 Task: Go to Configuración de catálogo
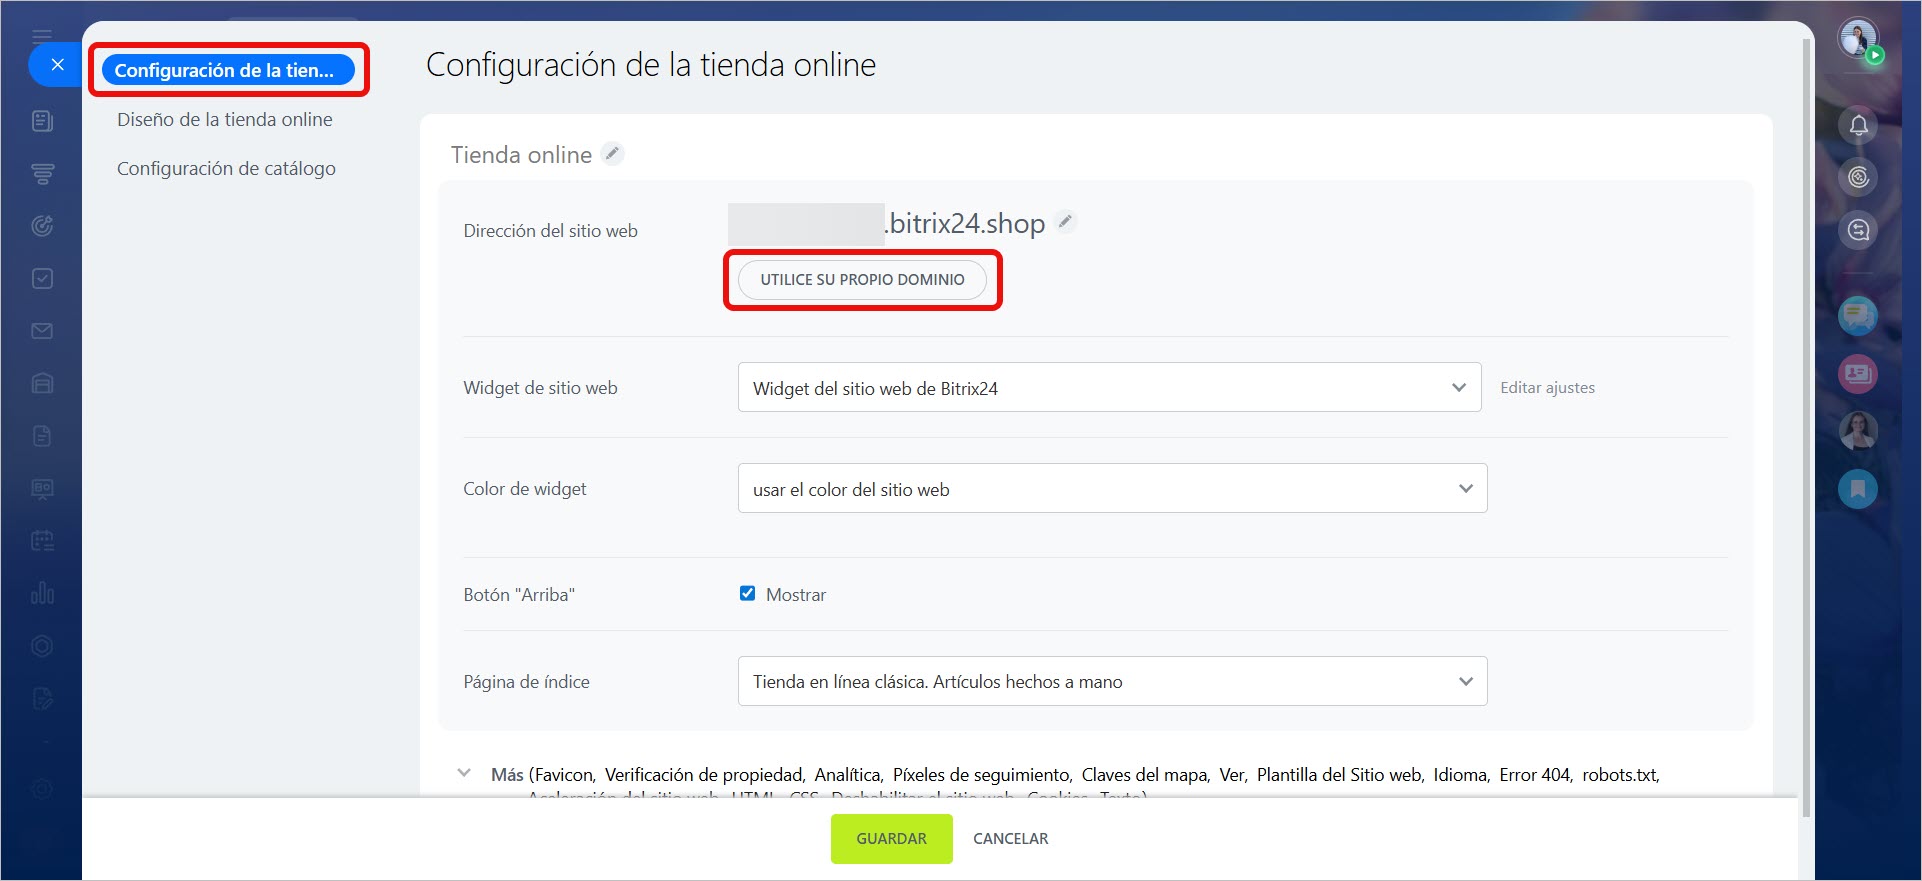226,169
